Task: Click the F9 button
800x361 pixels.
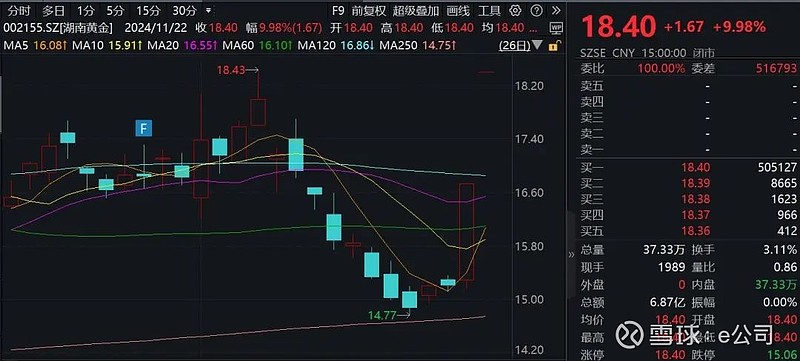Action: coord(338,10)
